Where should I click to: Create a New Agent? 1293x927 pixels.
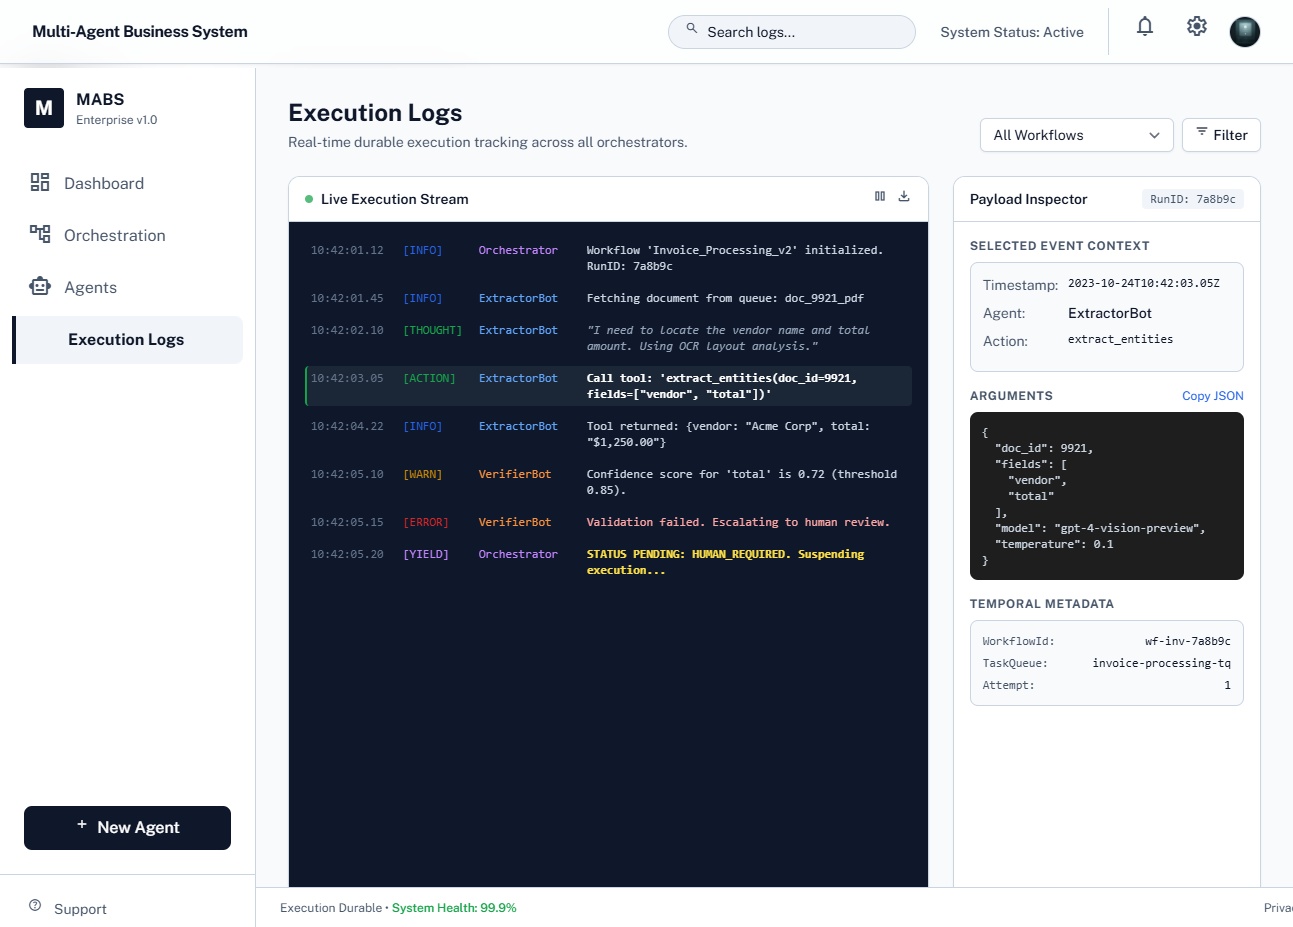(127, 828)
